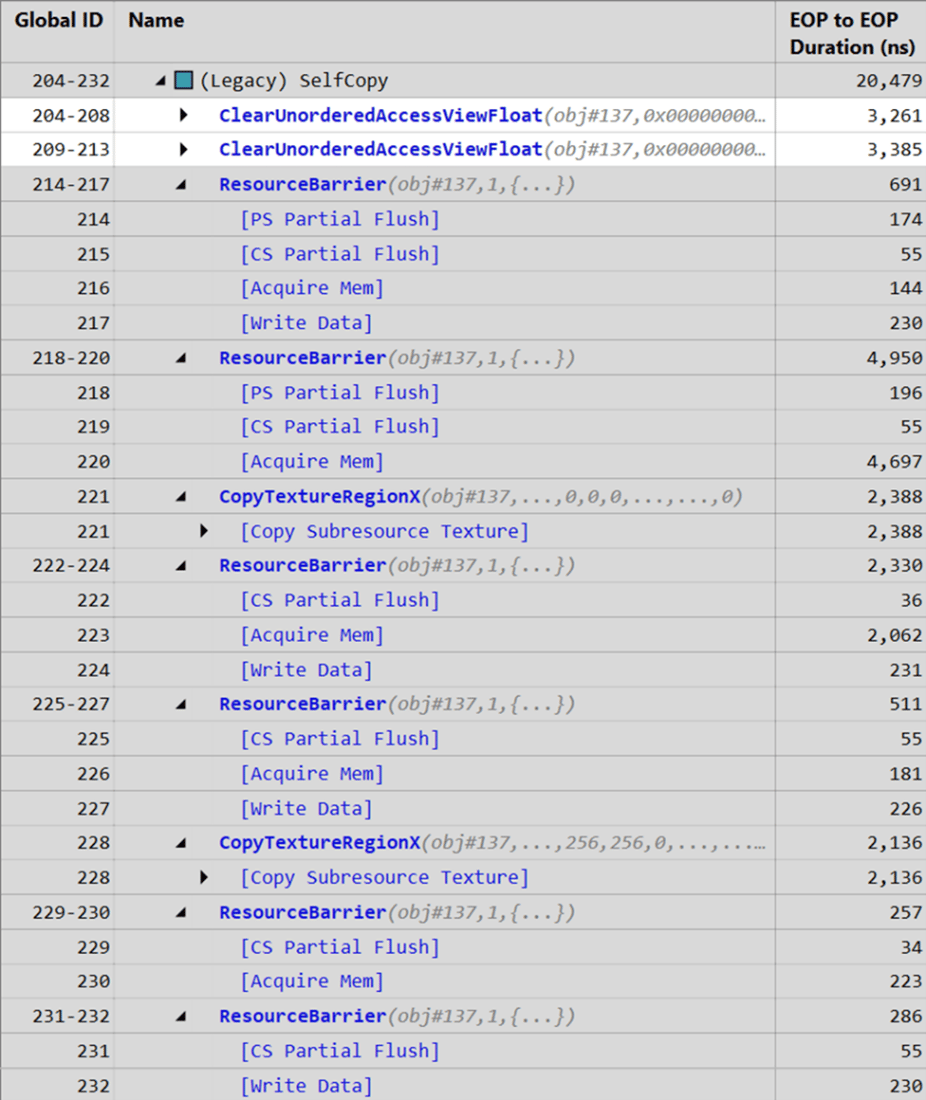Viewport: 926px width, 1100px height.
Task: Select [Acquire Mem] at ID 226
Action: click(312, 774)
